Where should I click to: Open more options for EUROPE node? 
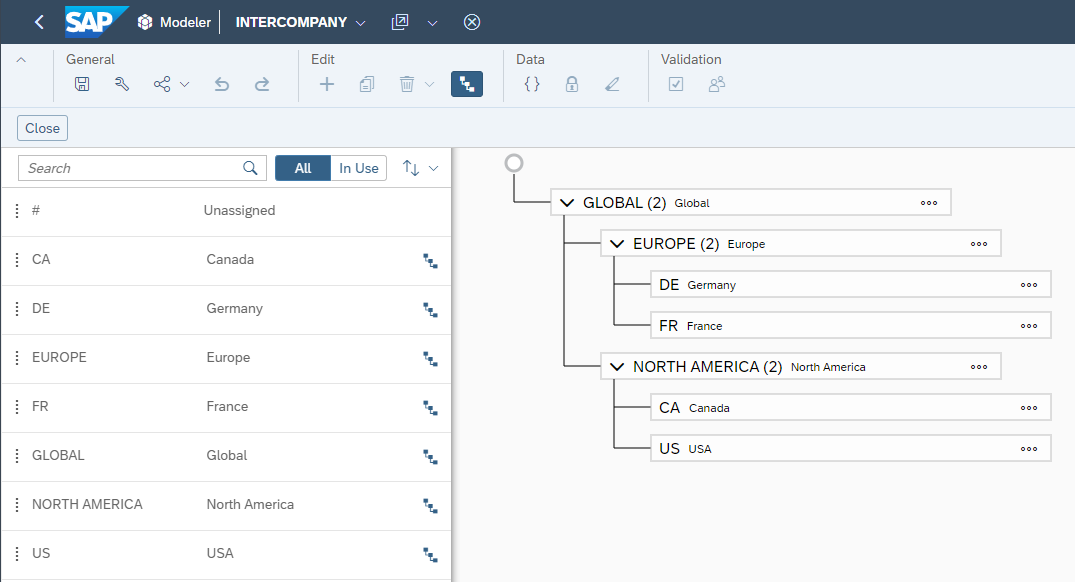pos(979,244)
